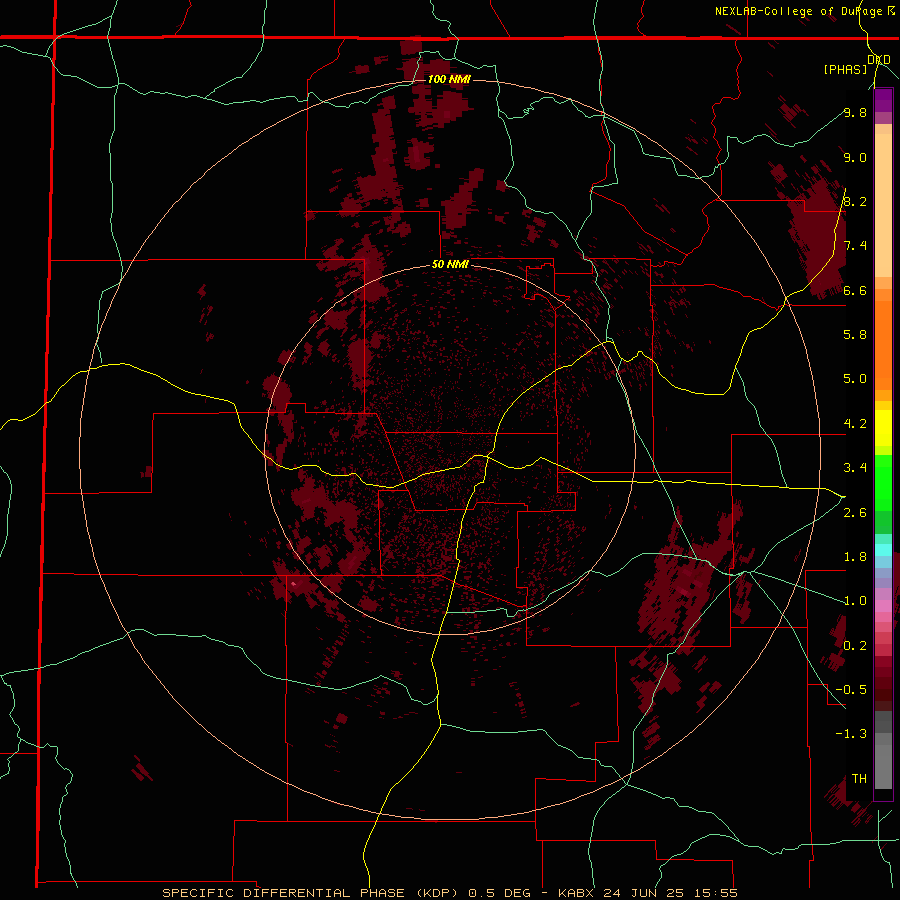Screen dimensions: 900x900
Task: Click the 9.8 value on color scale
Action: (x=855, y=112)
